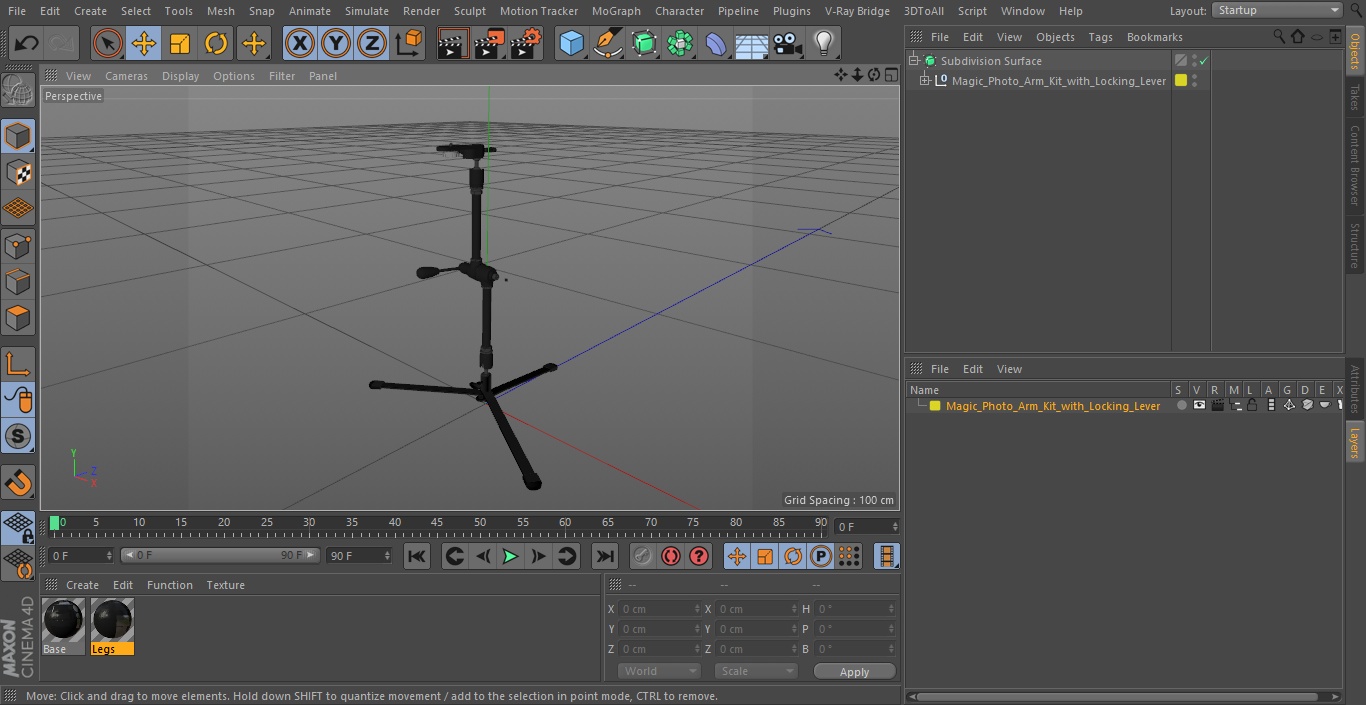Open material manager Create menu
The image size is (1366, 705).
point(82,585)
